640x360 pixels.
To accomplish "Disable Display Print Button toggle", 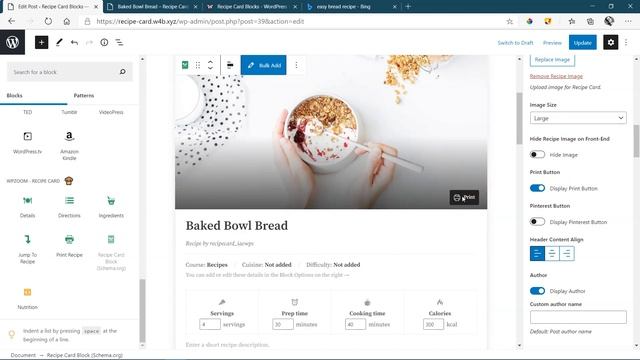I will (537, 188).
